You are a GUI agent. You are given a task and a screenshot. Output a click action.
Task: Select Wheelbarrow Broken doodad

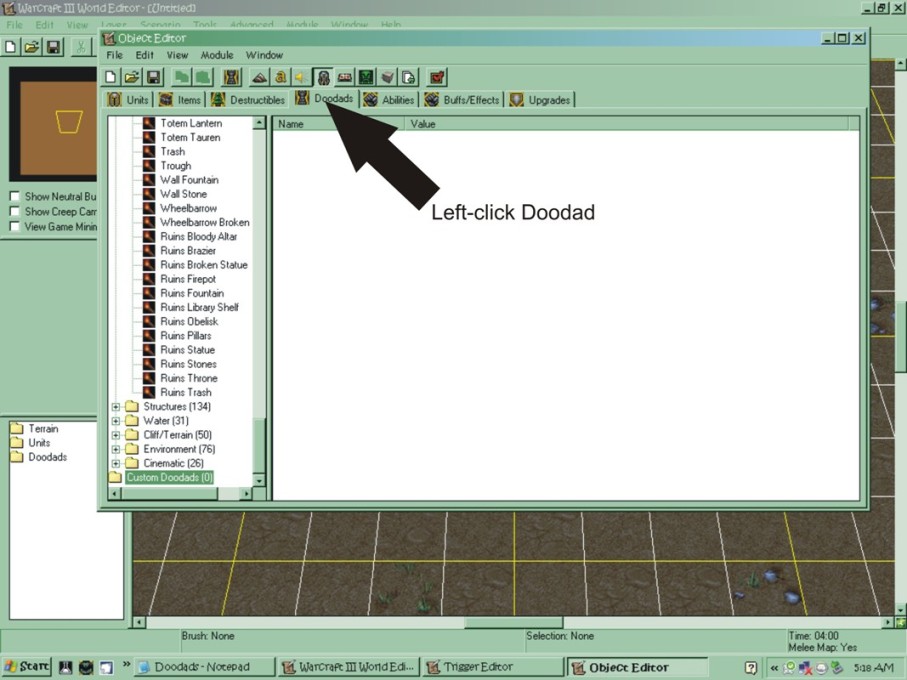pyautogui.click(x=205, y=222)
